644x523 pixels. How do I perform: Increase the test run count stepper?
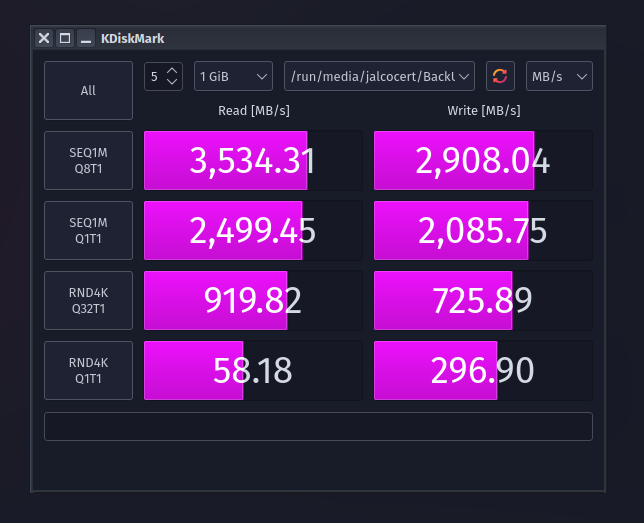(172, 71)
